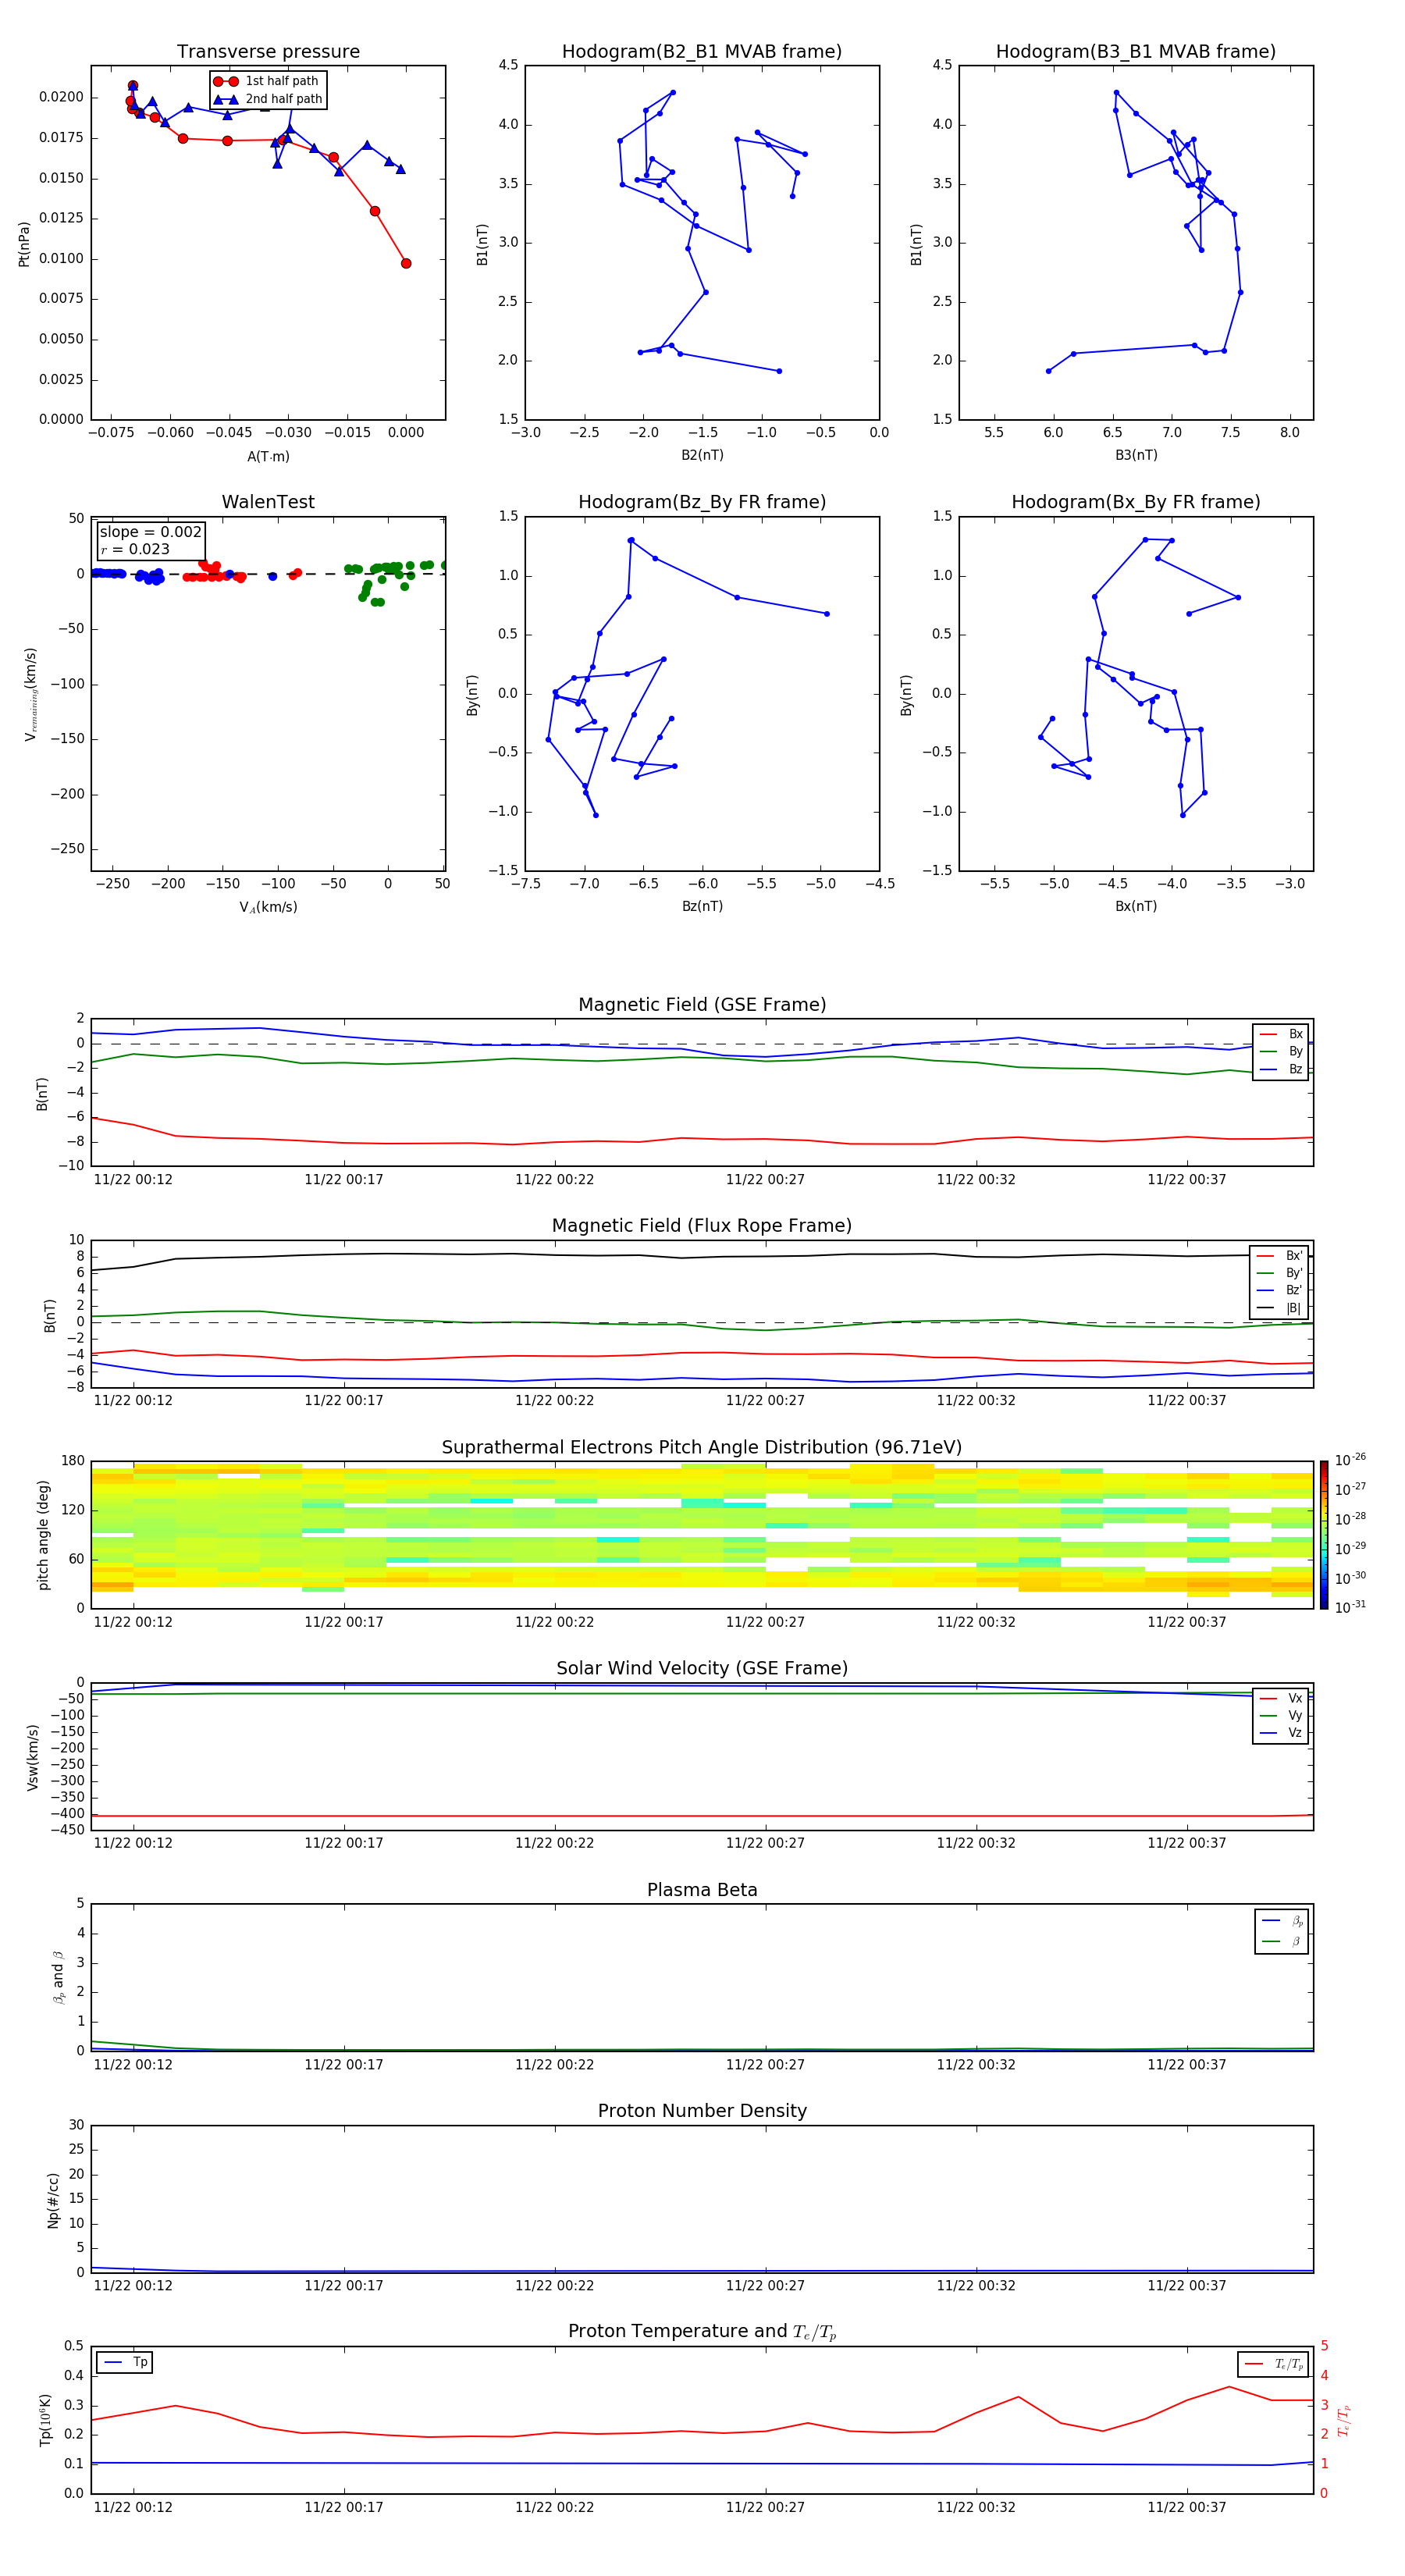The image size is (1405, 2576).
Task: Click the Bx' legend entry in Flux Rope plot
Action: (1280, 1256)
